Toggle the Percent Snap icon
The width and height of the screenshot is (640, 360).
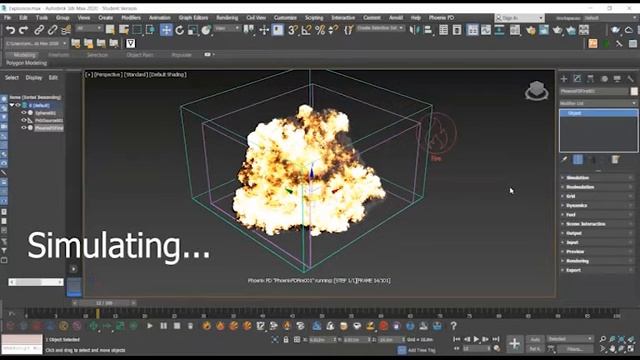pos(320,30)
